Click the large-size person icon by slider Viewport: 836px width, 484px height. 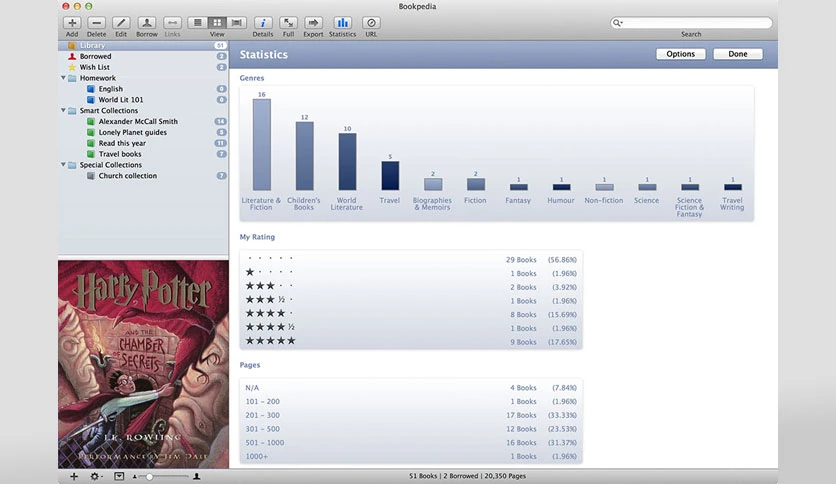(197, 476)
